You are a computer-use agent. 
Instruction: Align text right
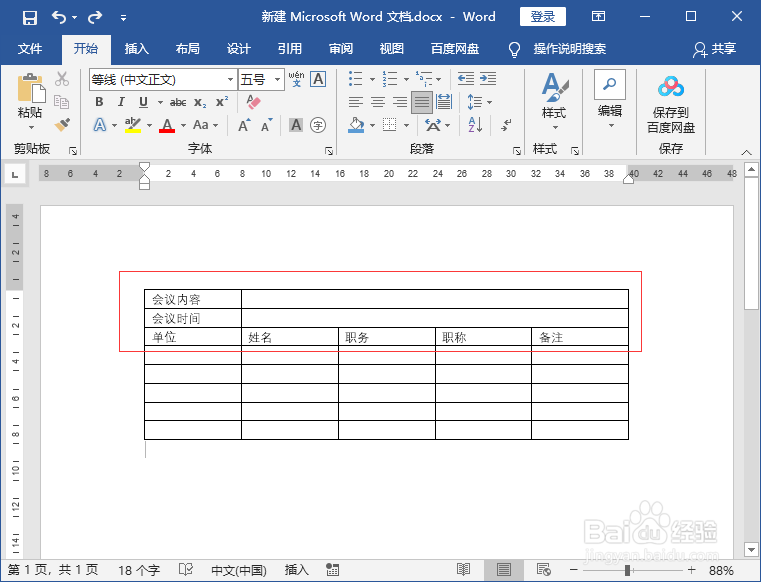pos(400,102)
